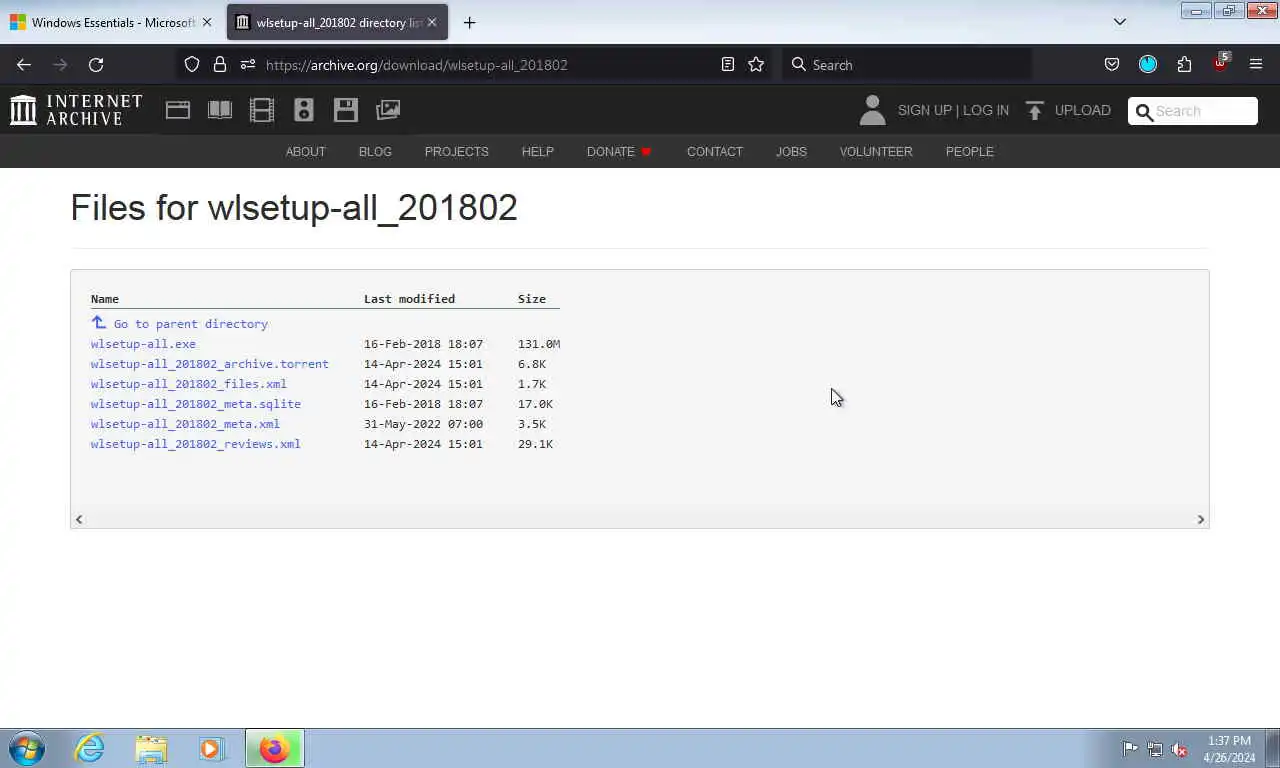This screenshot has width=1280, height=768.
Task: Click LOG IN link
Action: pos(986,110)
